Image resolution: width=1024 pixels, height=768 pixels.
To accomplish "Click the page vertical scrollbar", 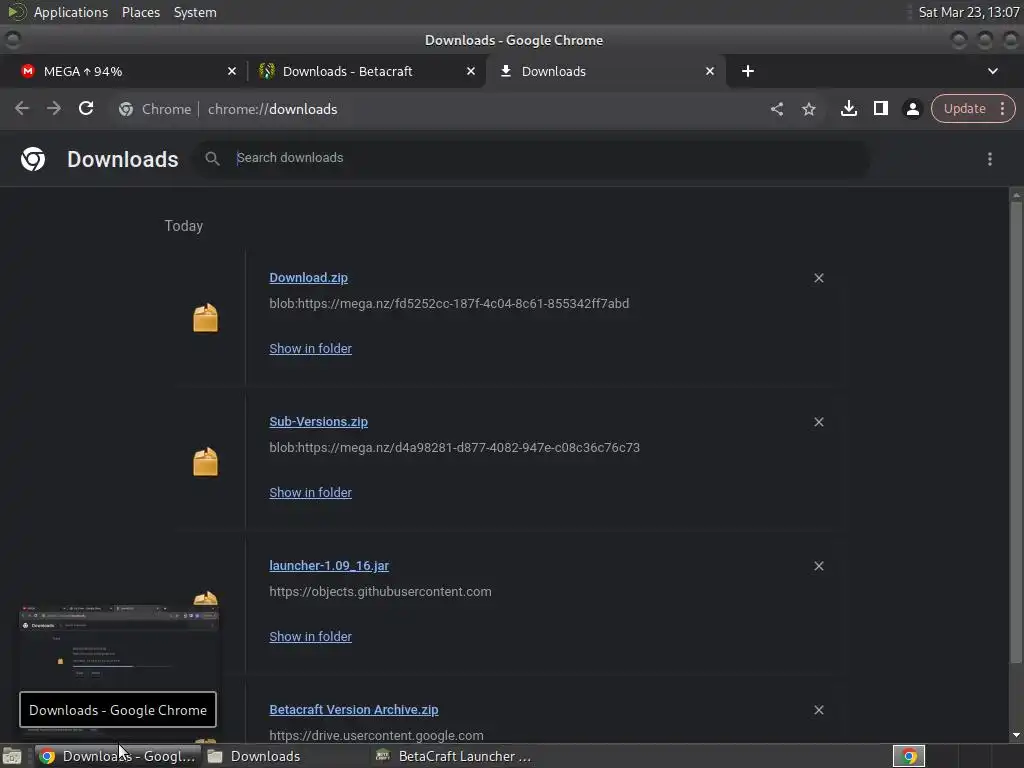I will [1016, 431].
